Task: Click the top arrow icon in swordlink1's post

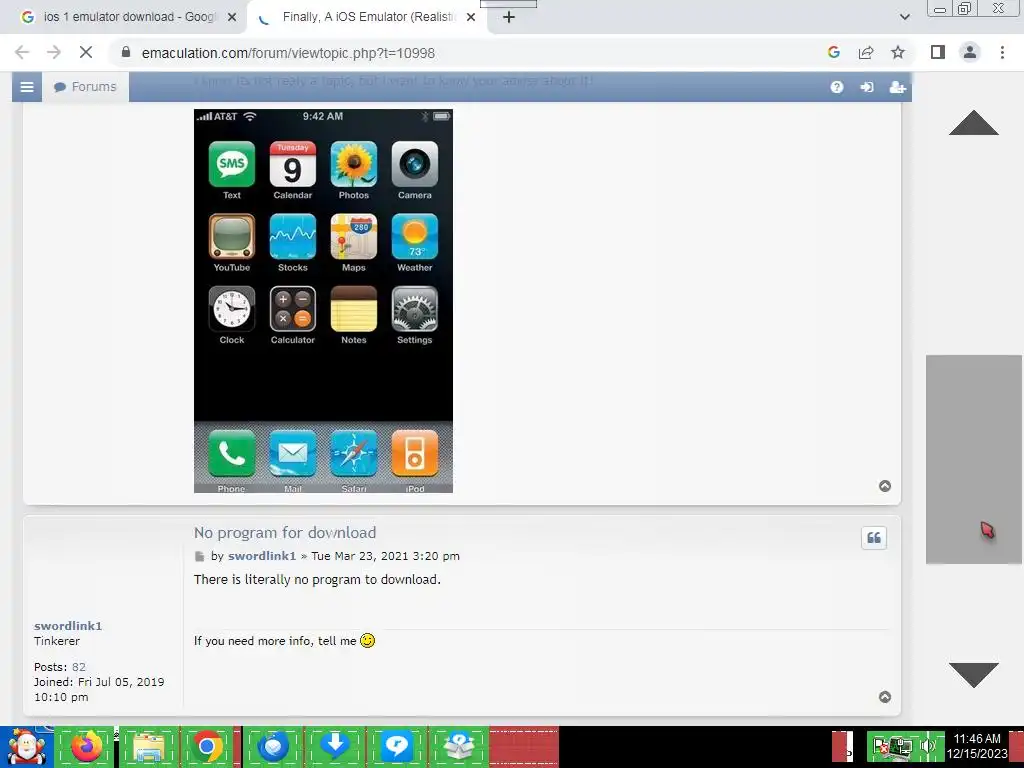Action: click(x=885, y=697)
